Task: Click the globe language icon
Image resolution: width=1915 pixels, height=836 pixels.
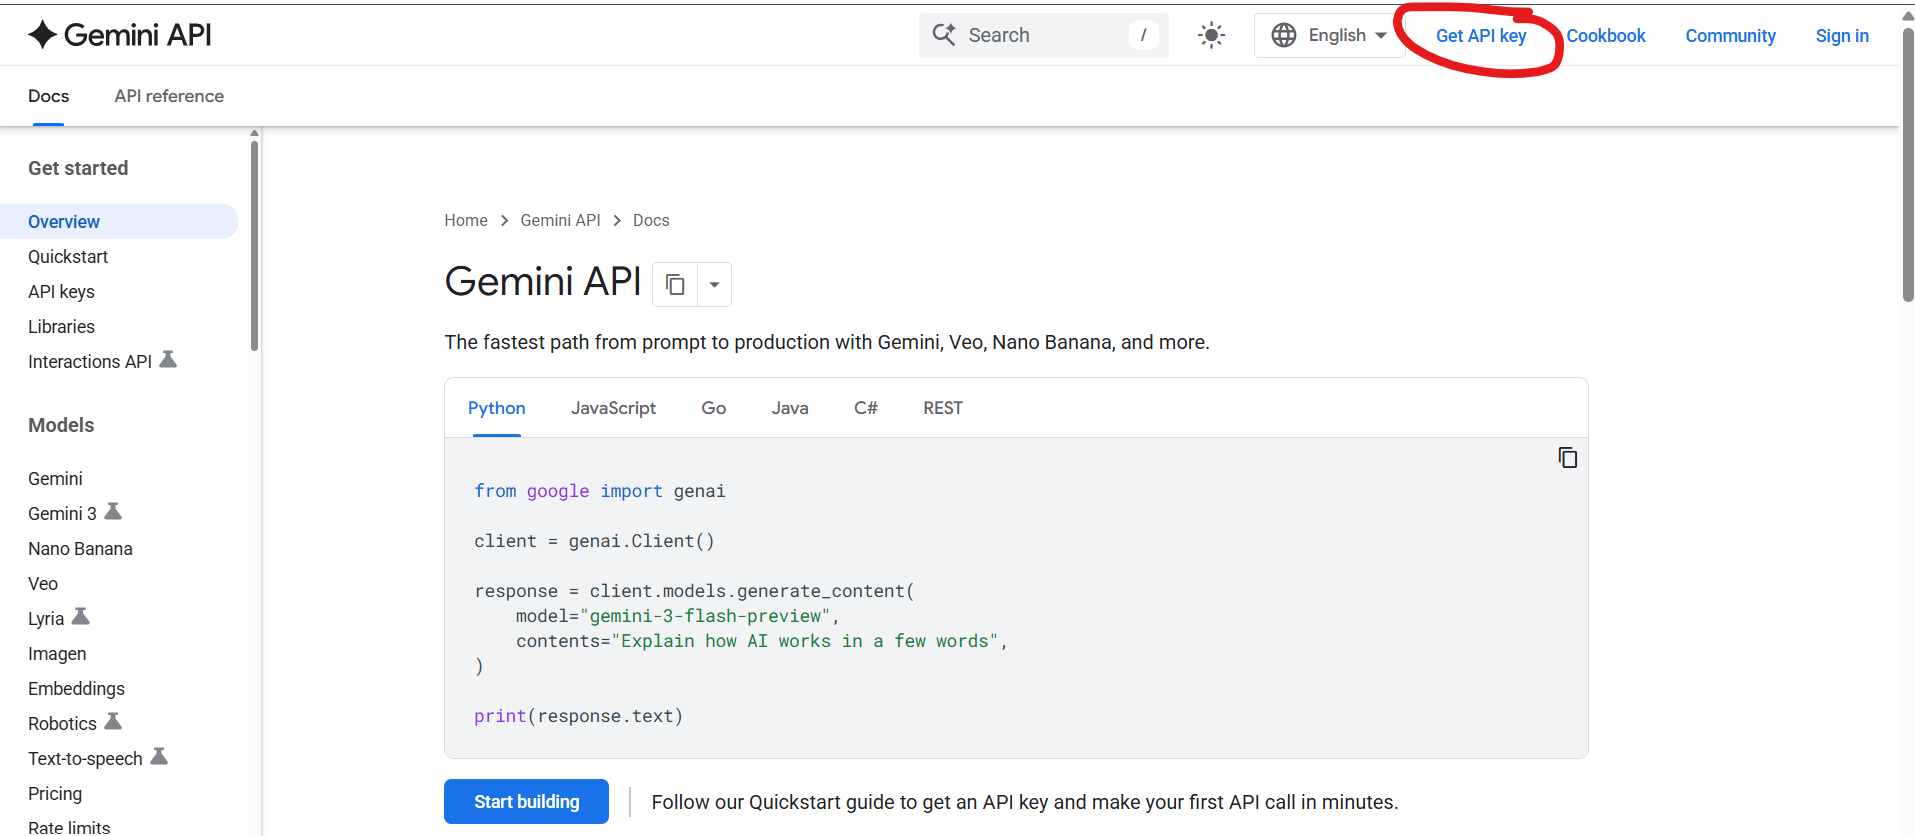Action: point(1284,35)
